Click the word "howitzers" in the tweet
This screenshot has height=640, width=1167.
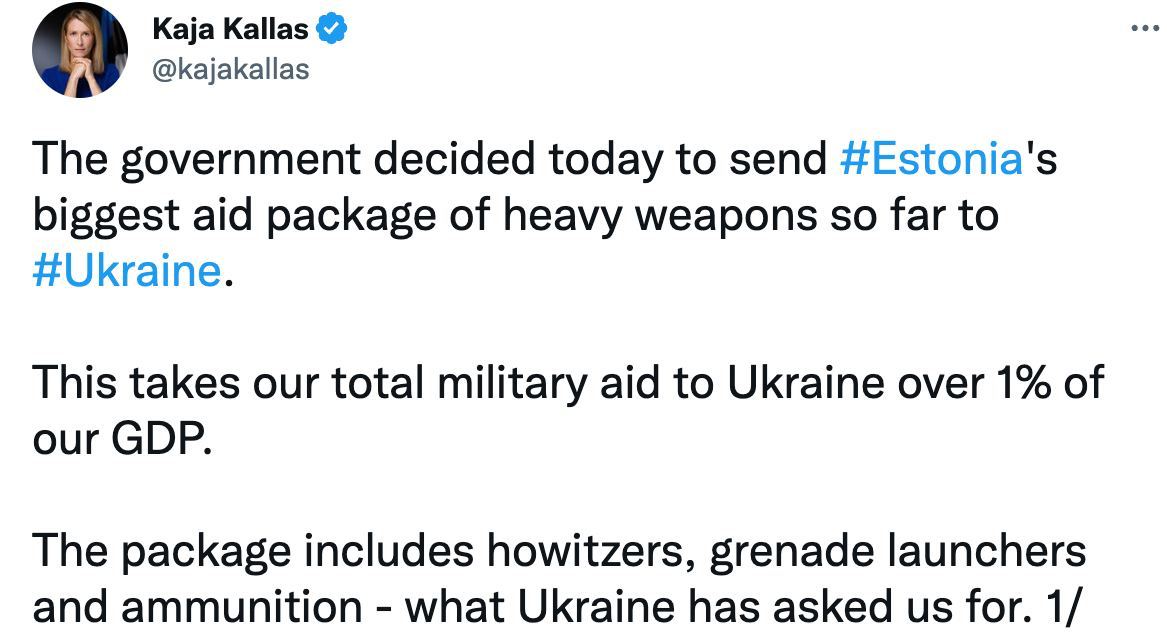589,551
